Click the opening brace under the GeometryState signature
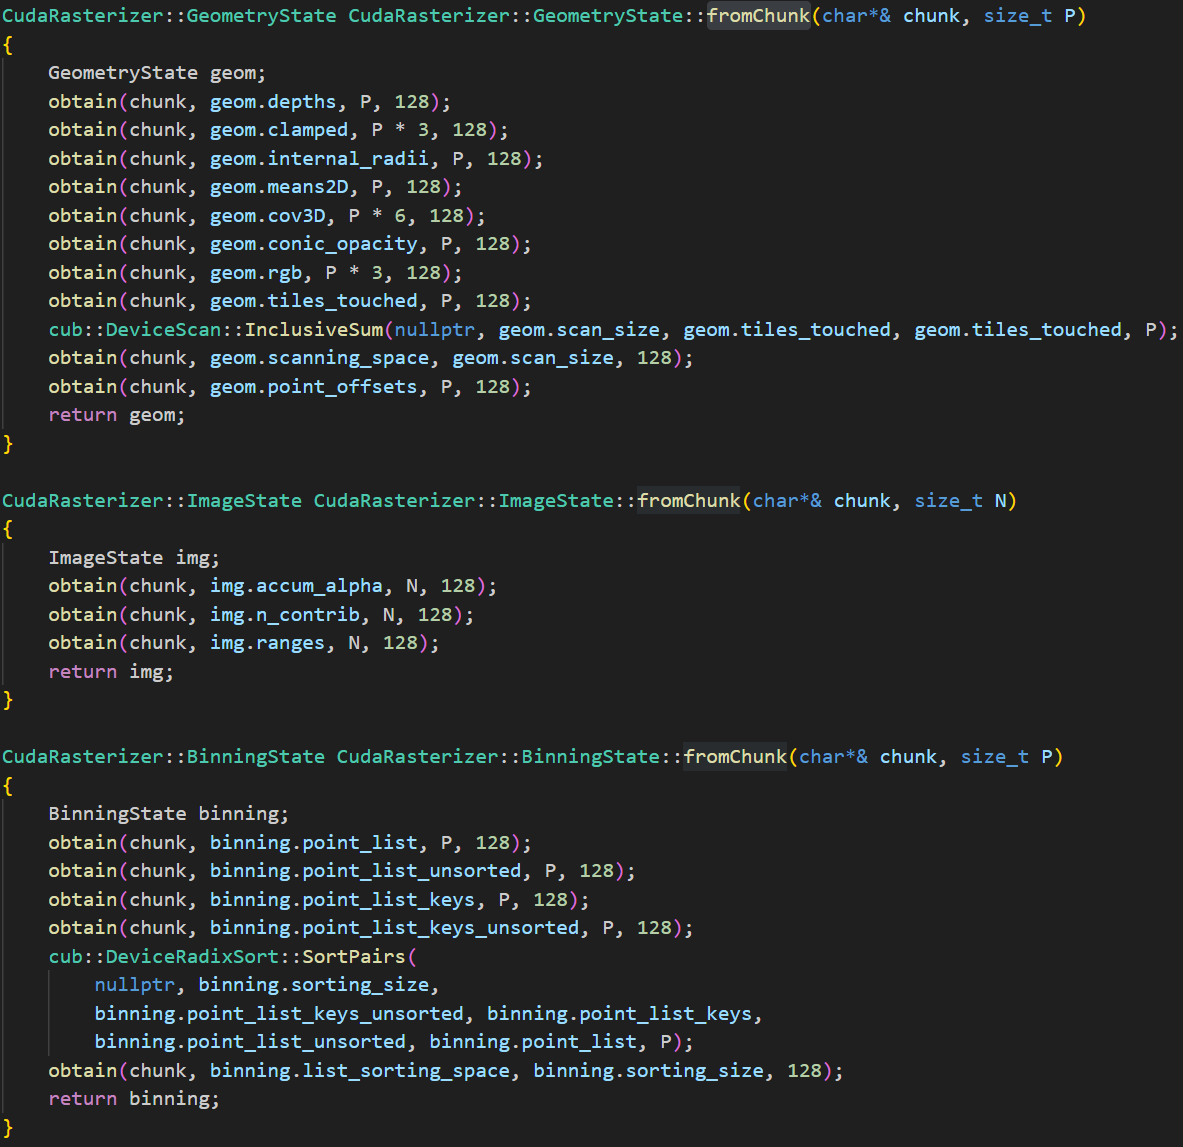This screenshot has height=1147, width=1183. pyautogui.click(x=8, y=45)
